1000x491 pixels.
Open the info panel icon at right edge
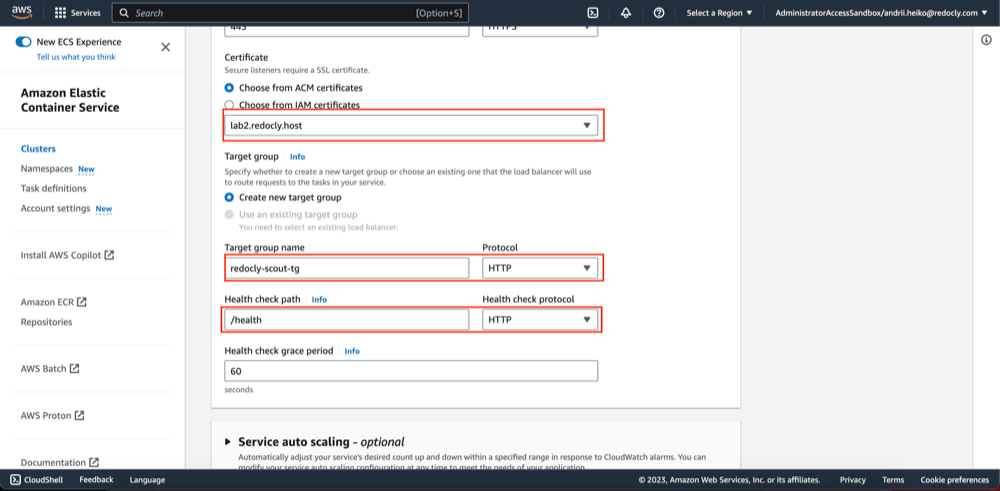pyautogui.click(x=985, y=40)
